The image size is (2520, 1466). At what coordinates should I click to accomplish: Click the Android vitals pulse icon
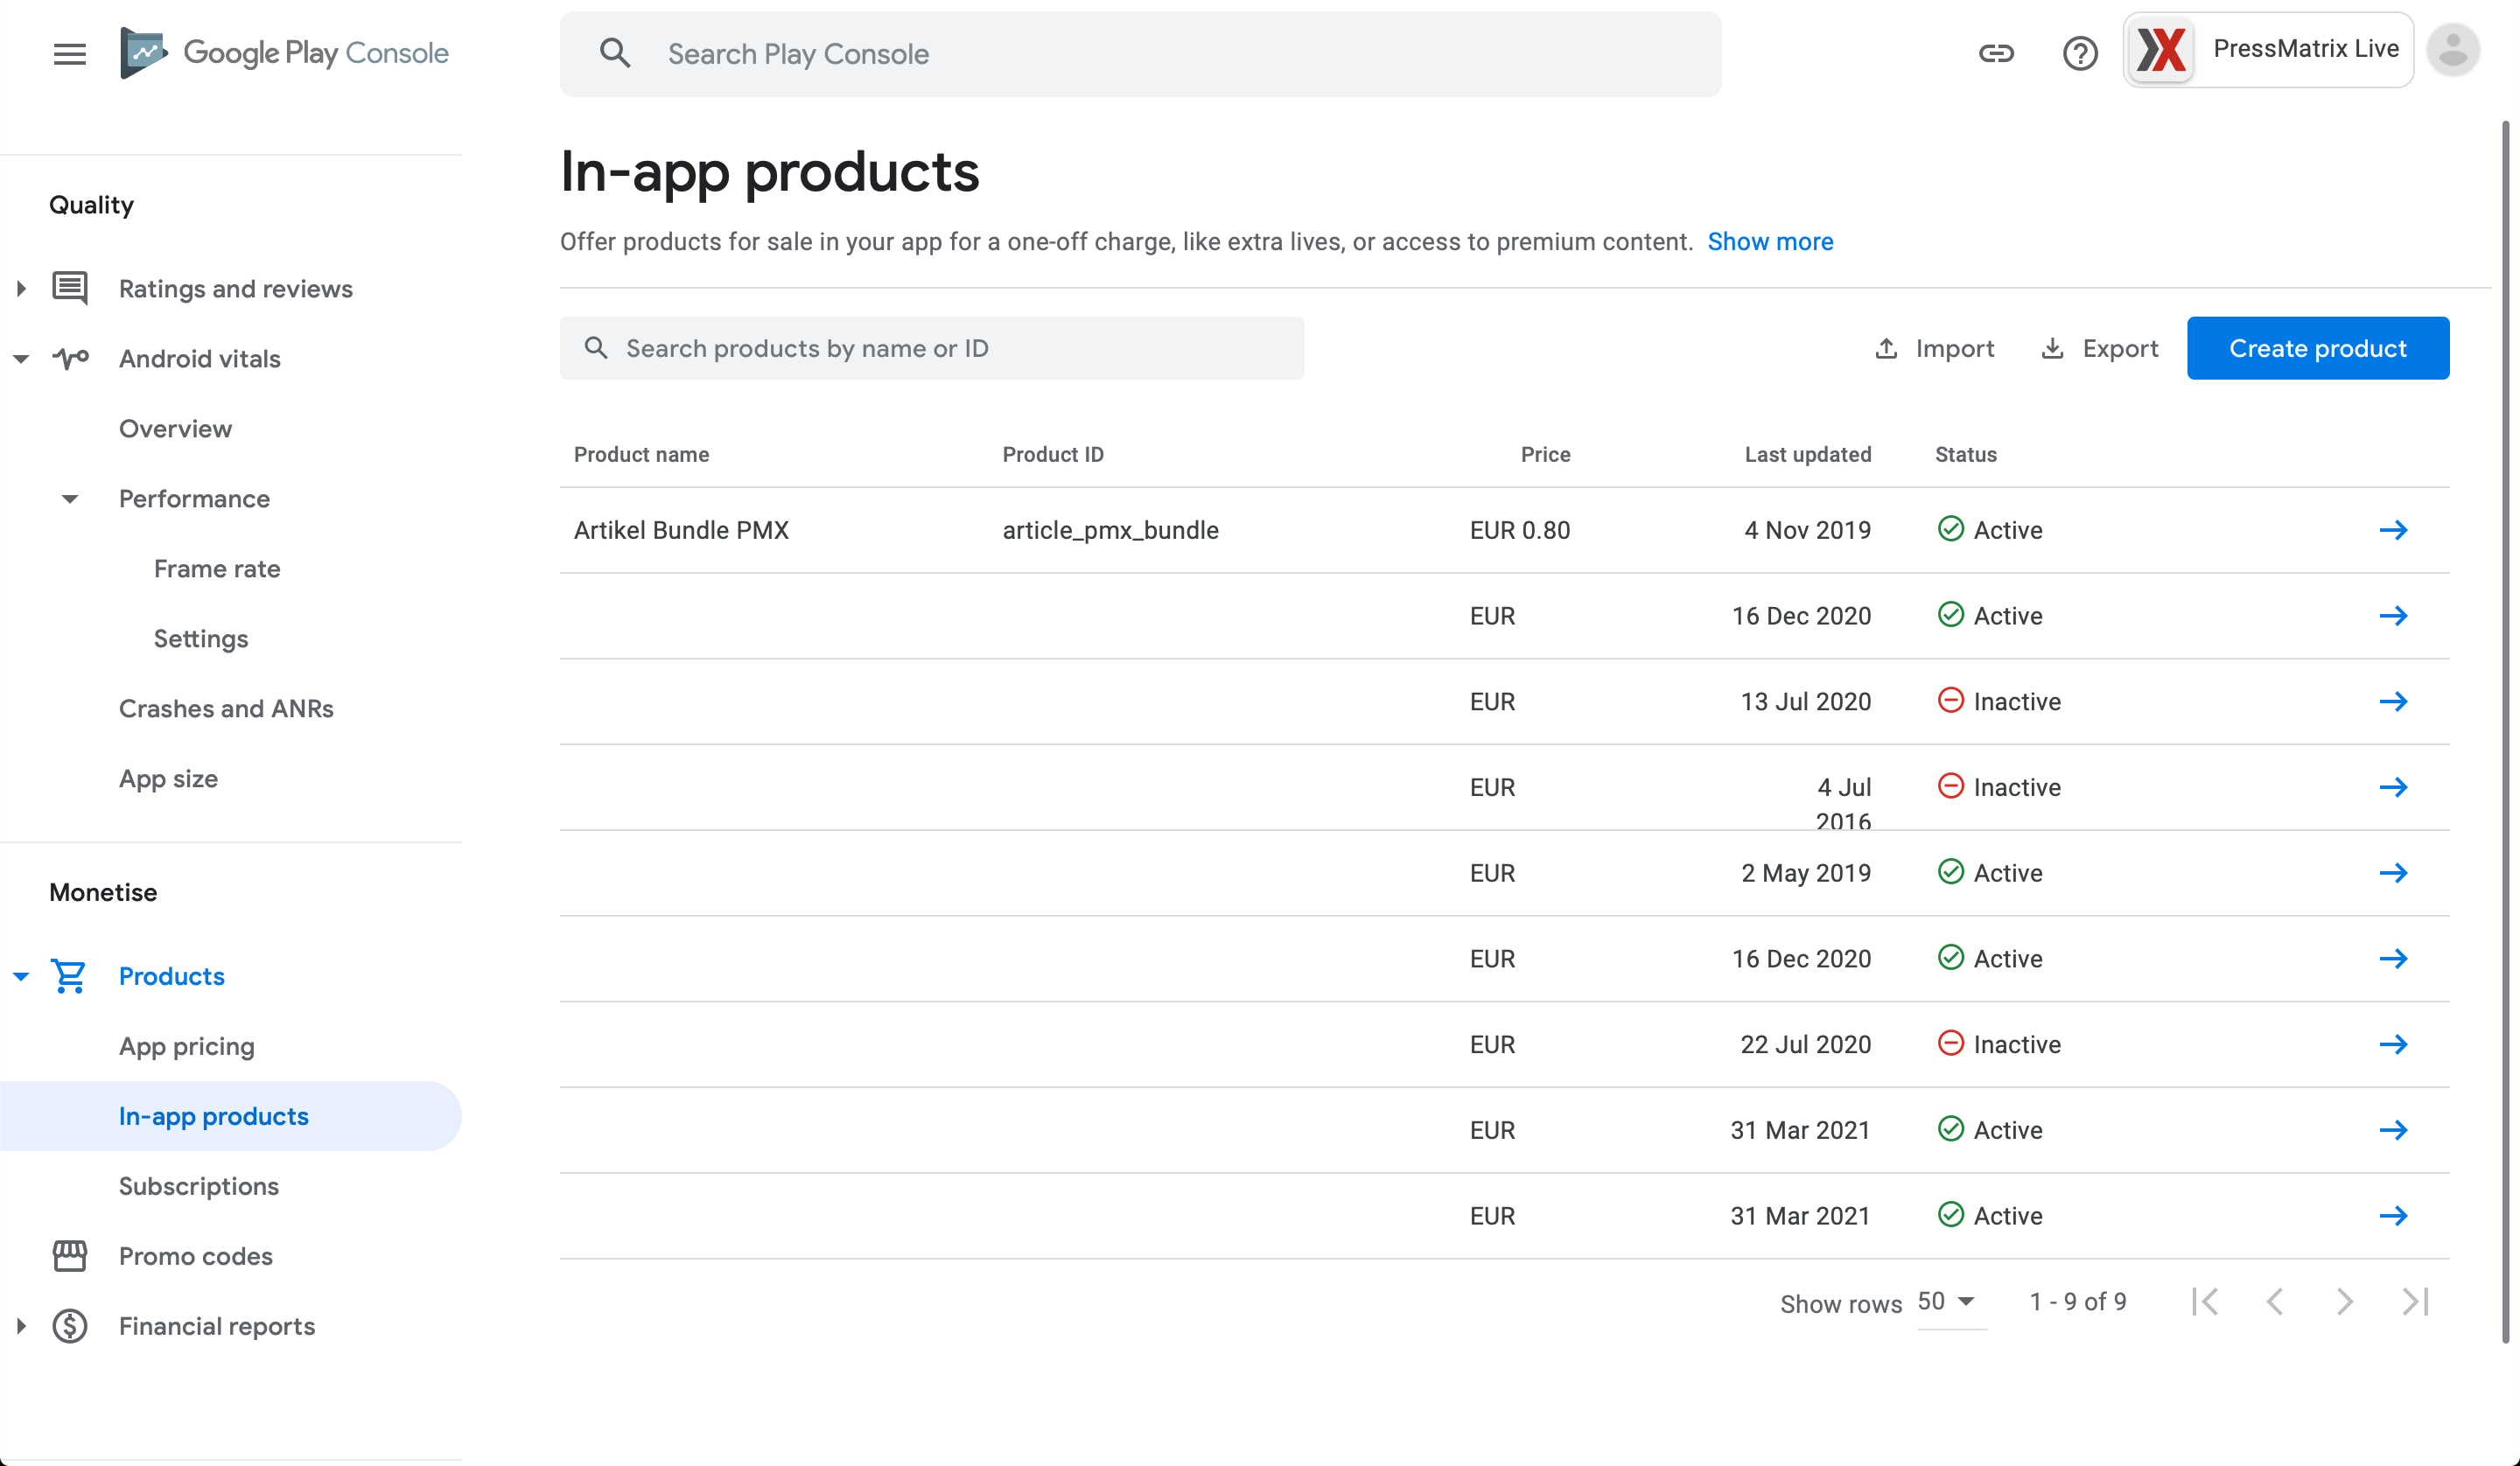(x=69, y=358)
